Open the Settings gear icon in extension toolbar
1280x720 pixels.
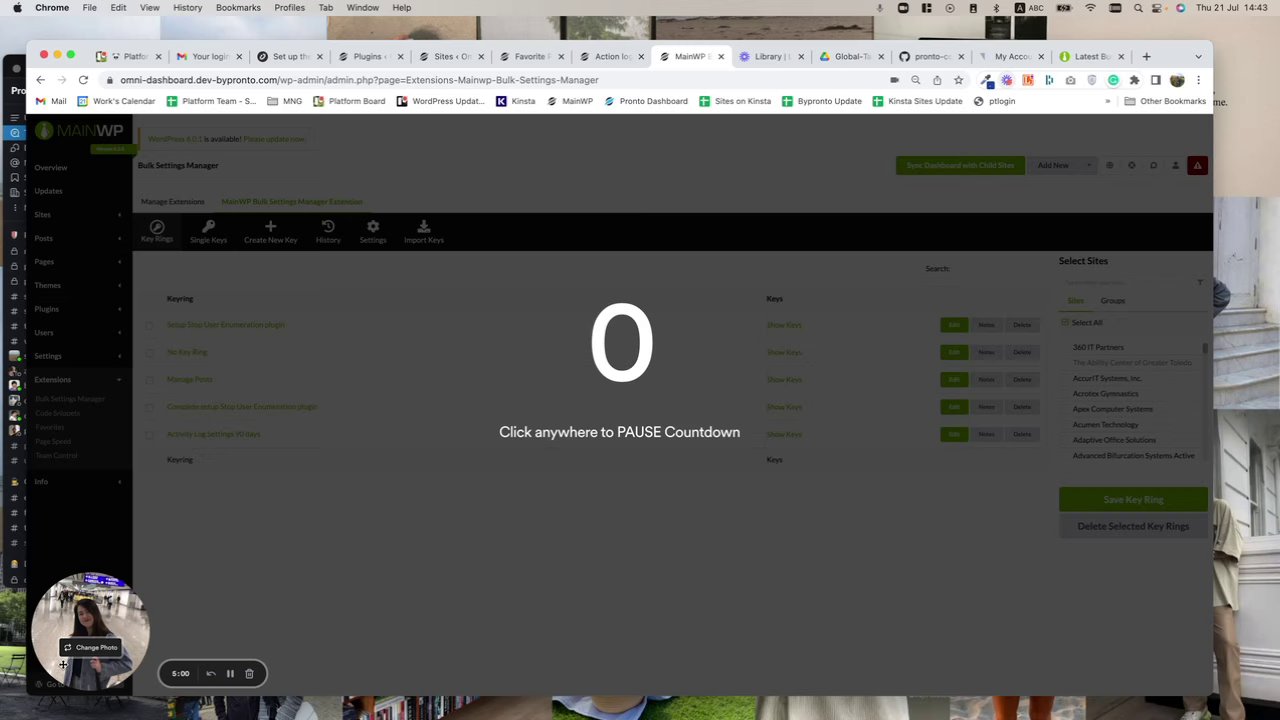click(373, 227)
